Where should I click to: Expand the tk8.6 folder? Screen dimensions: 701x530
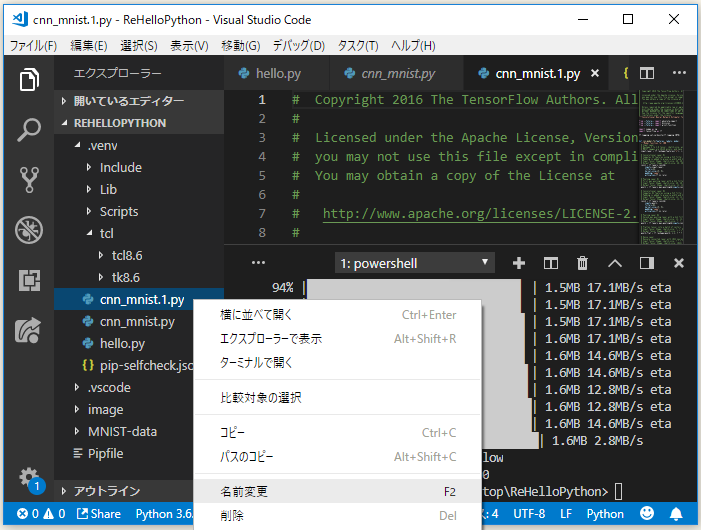tap(139, 278)
